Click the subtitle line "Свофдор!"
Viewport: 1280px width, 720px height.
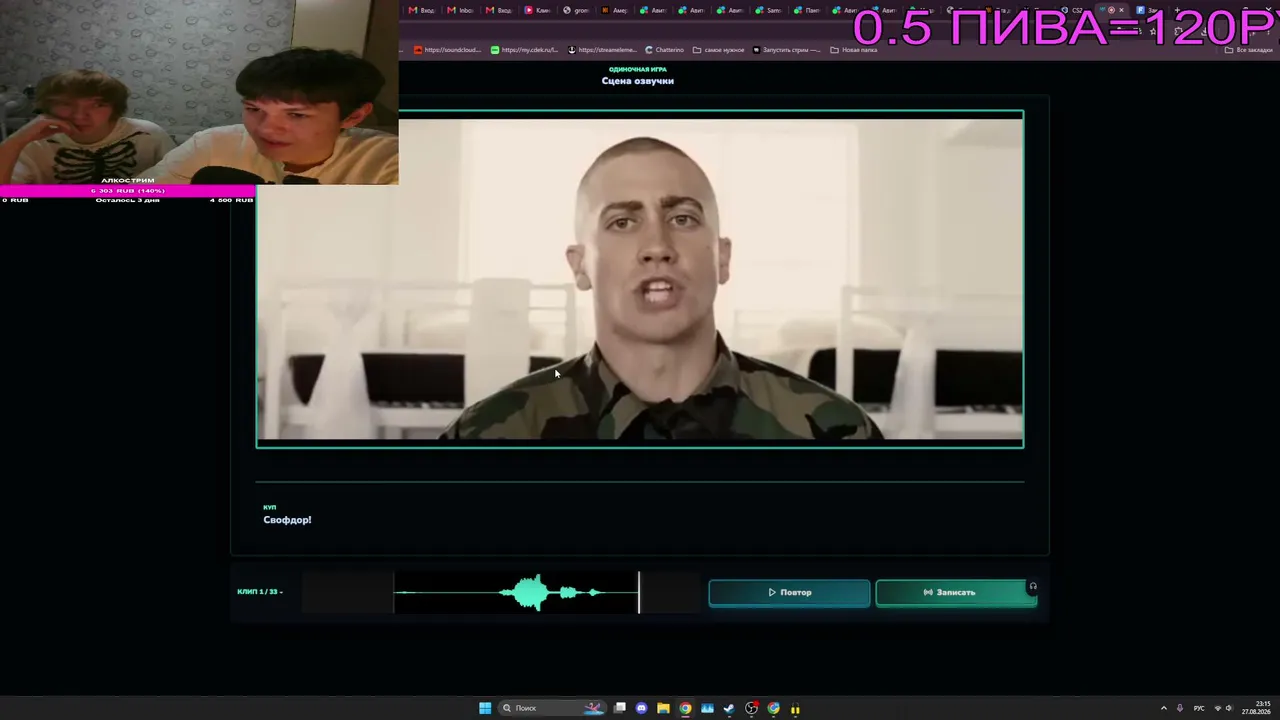[x=287, y=520]
